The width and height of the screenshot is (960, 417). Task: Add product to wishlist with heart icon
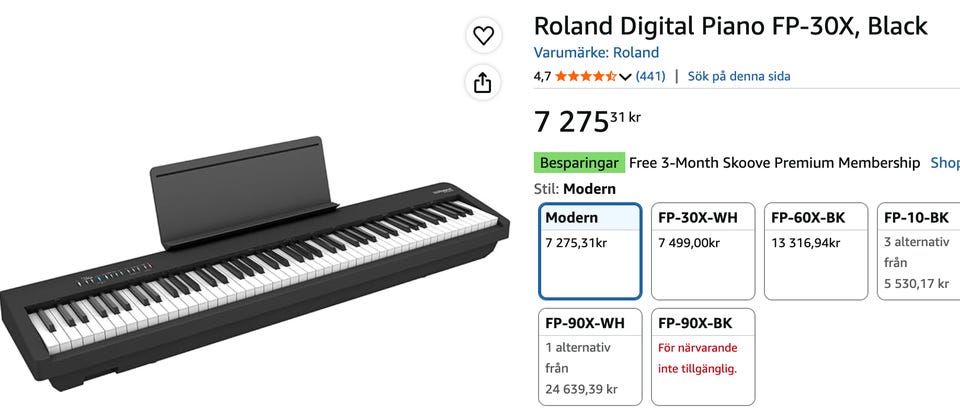484,36
